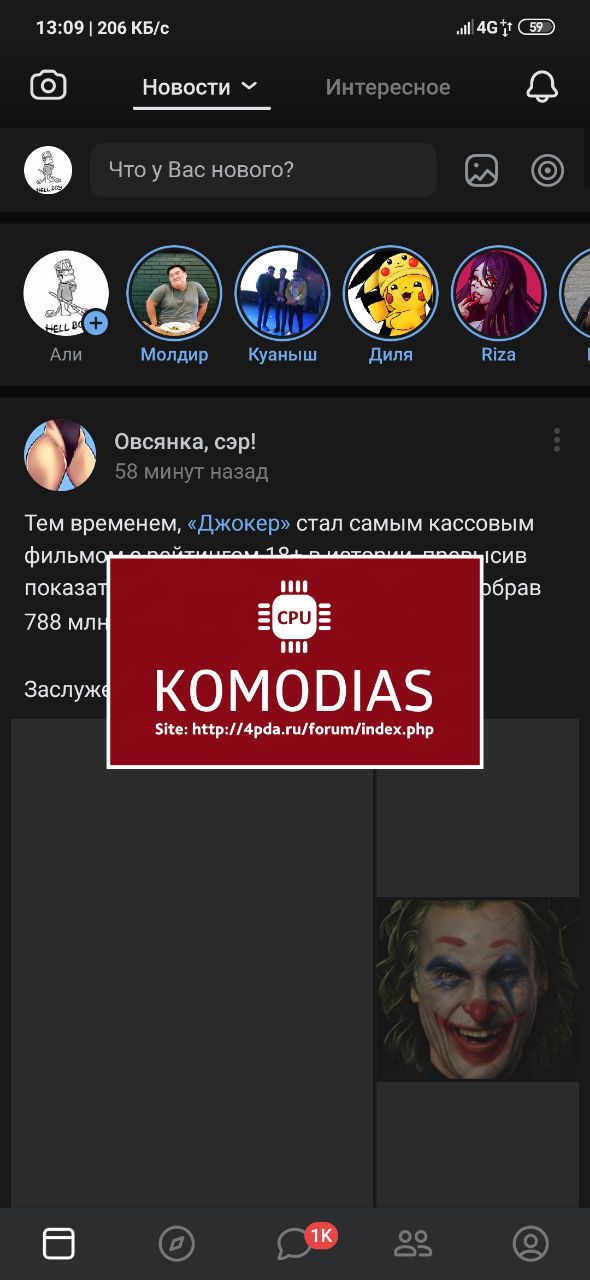Start a live broadcast via target icon

pos(547,170)
